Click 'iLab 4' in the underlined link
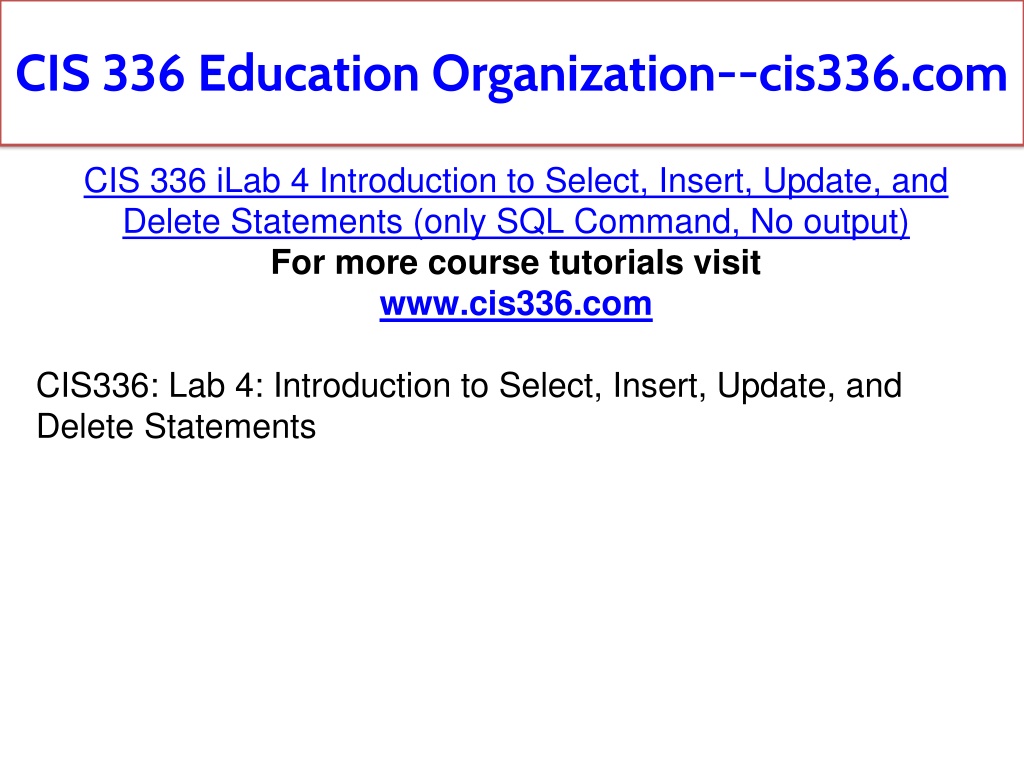The image size is (1024, 768). (x=262, y=181)
